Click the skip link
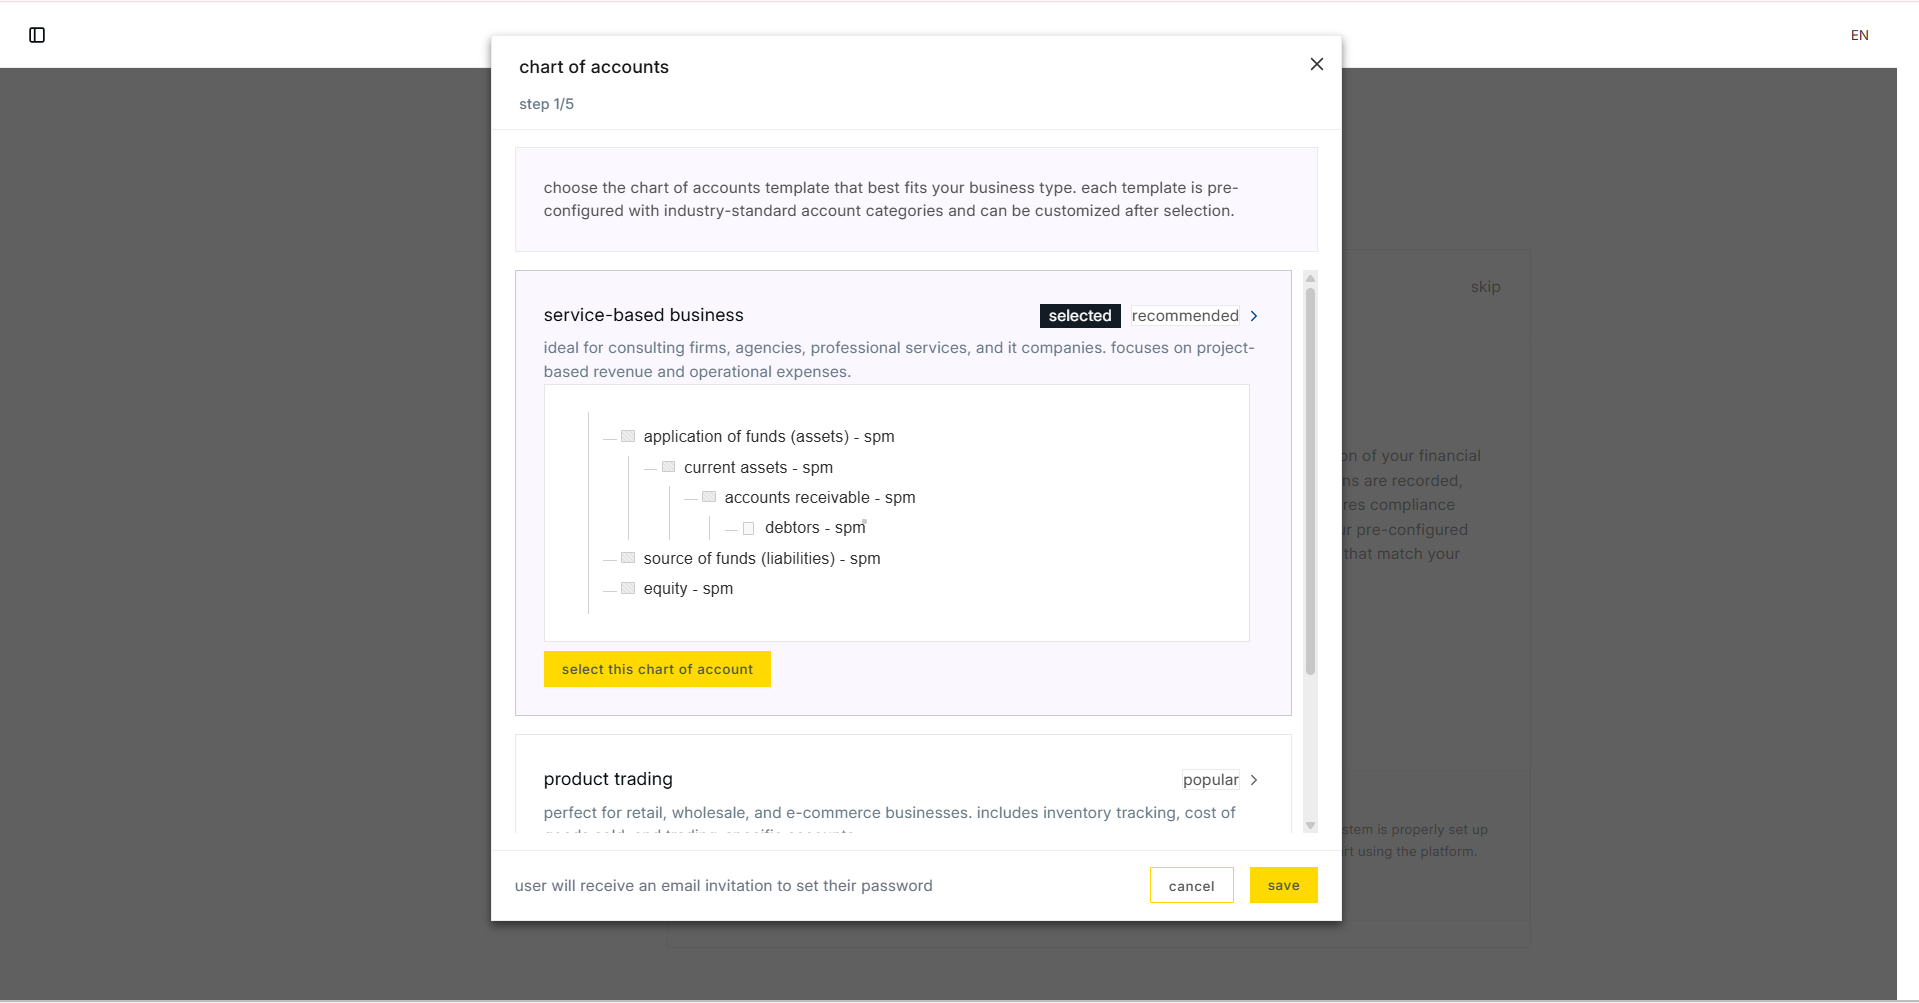The height and width of the screenshot is (1003, 1919). pyautogui.click(x=1485, y=286)
